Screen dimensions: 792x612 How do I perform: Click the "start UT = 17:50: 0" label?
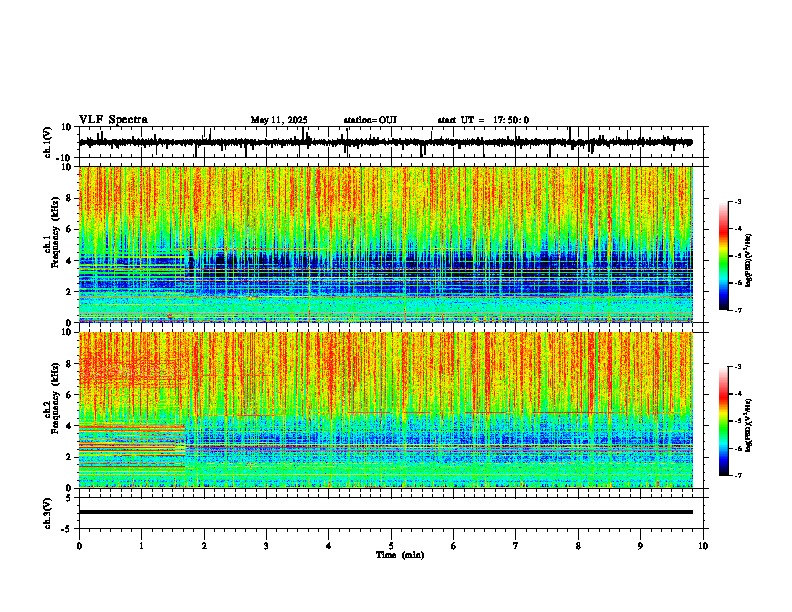483,120
